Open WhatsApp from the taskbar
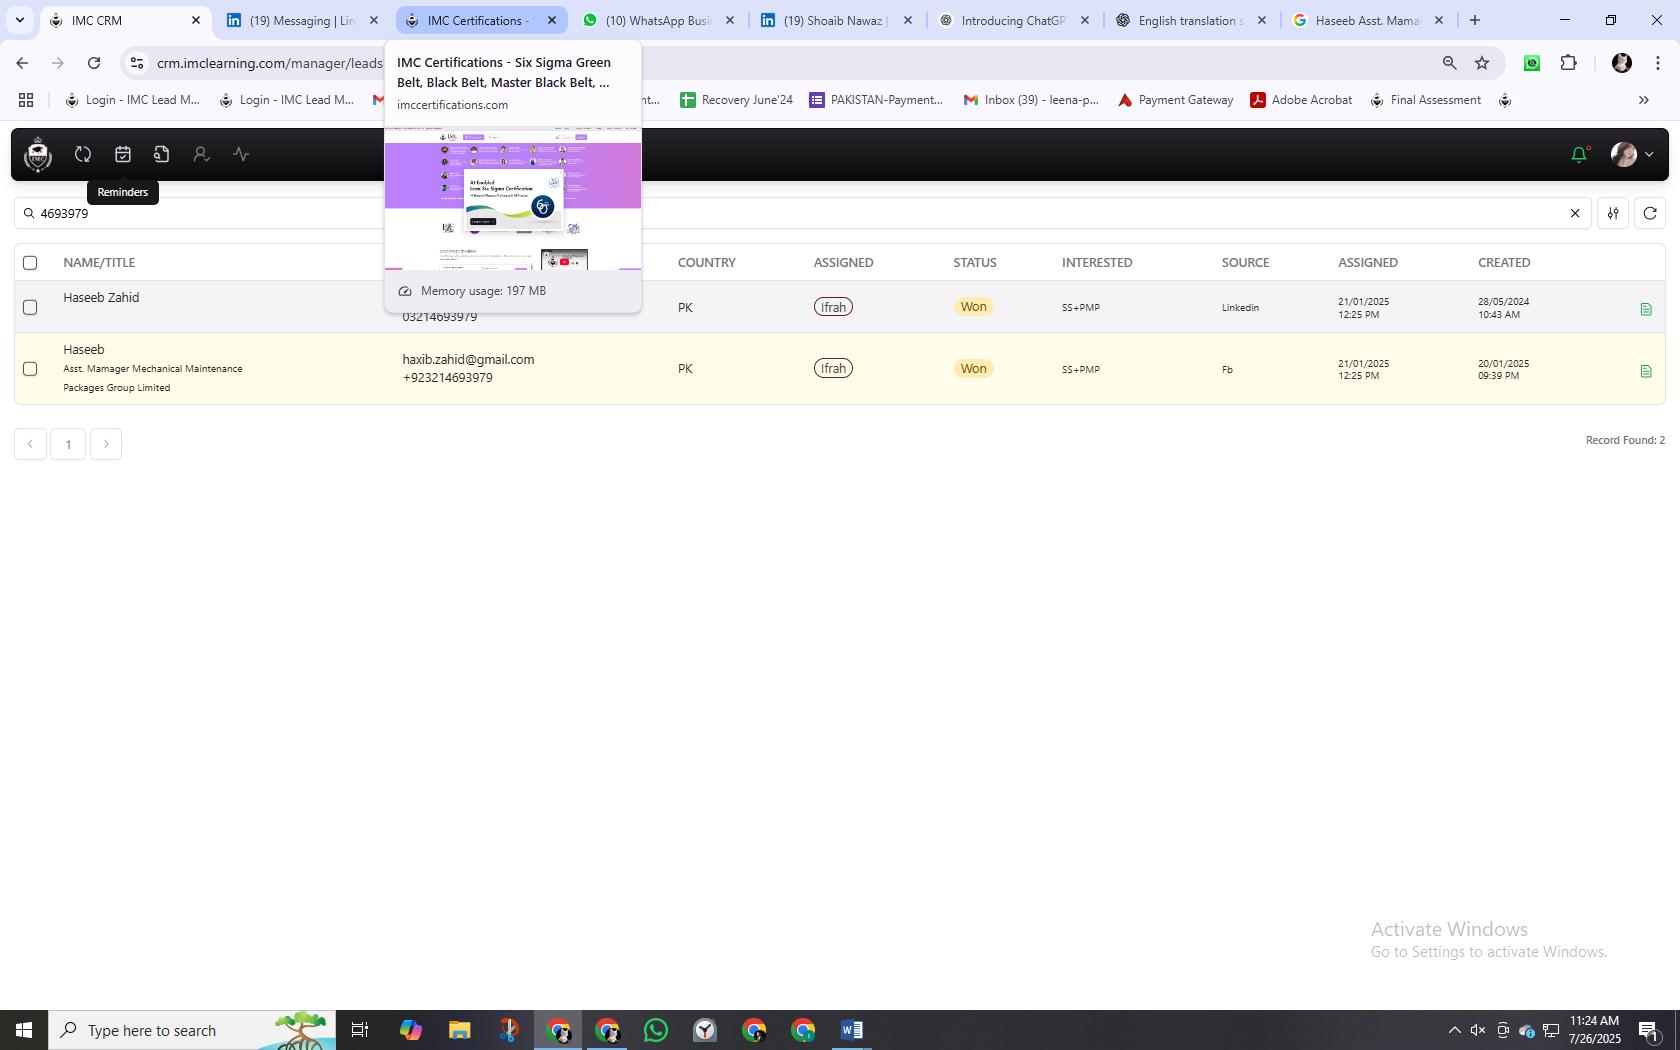Screen dimensions: 1680x1050 (656, 1030)
